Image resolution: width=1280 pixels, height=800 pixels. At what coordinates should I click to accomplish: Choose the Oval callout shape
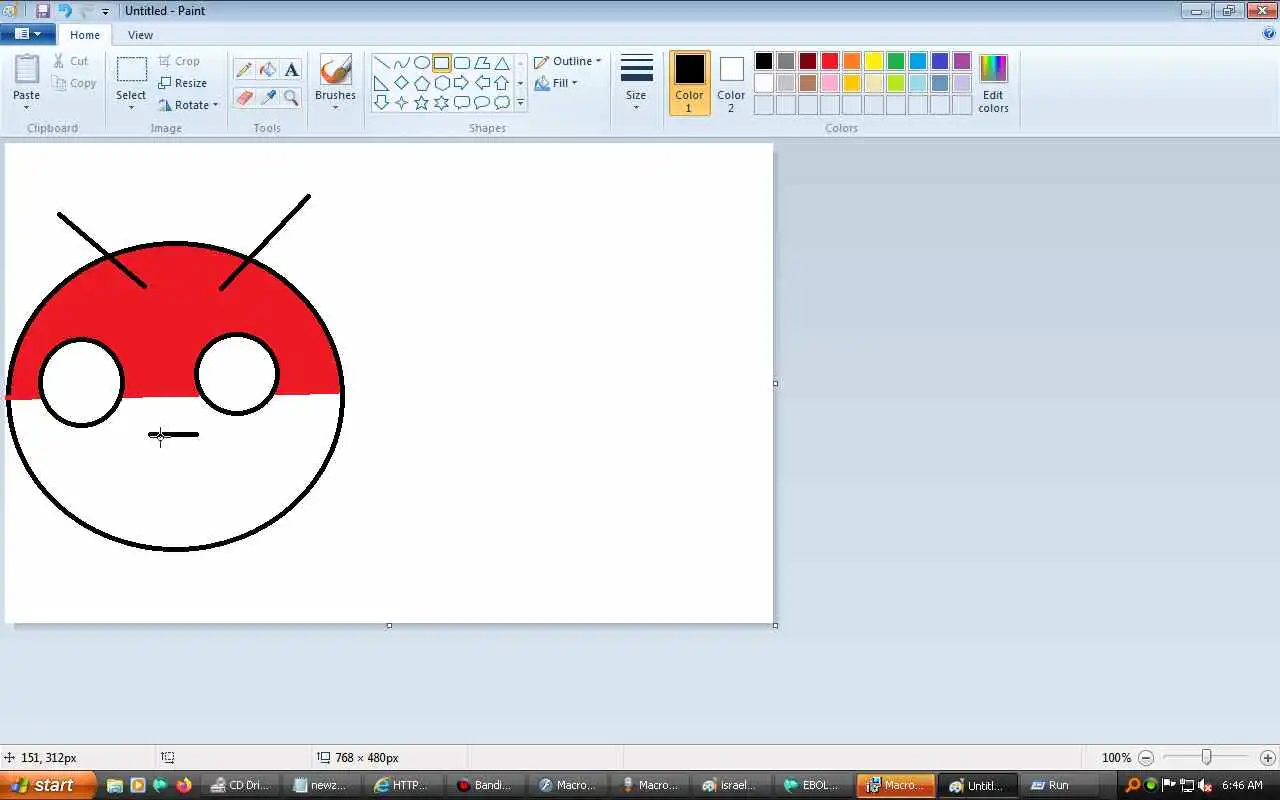click(x=481, y=102)
